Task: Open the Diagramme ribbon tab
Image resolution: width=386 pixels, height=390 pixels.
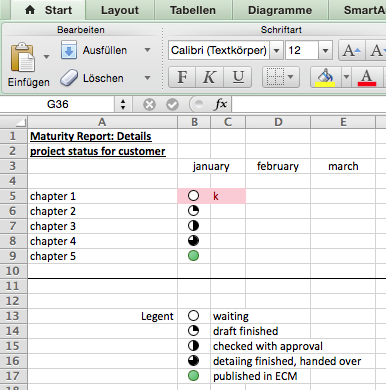Action: [280, 10]
